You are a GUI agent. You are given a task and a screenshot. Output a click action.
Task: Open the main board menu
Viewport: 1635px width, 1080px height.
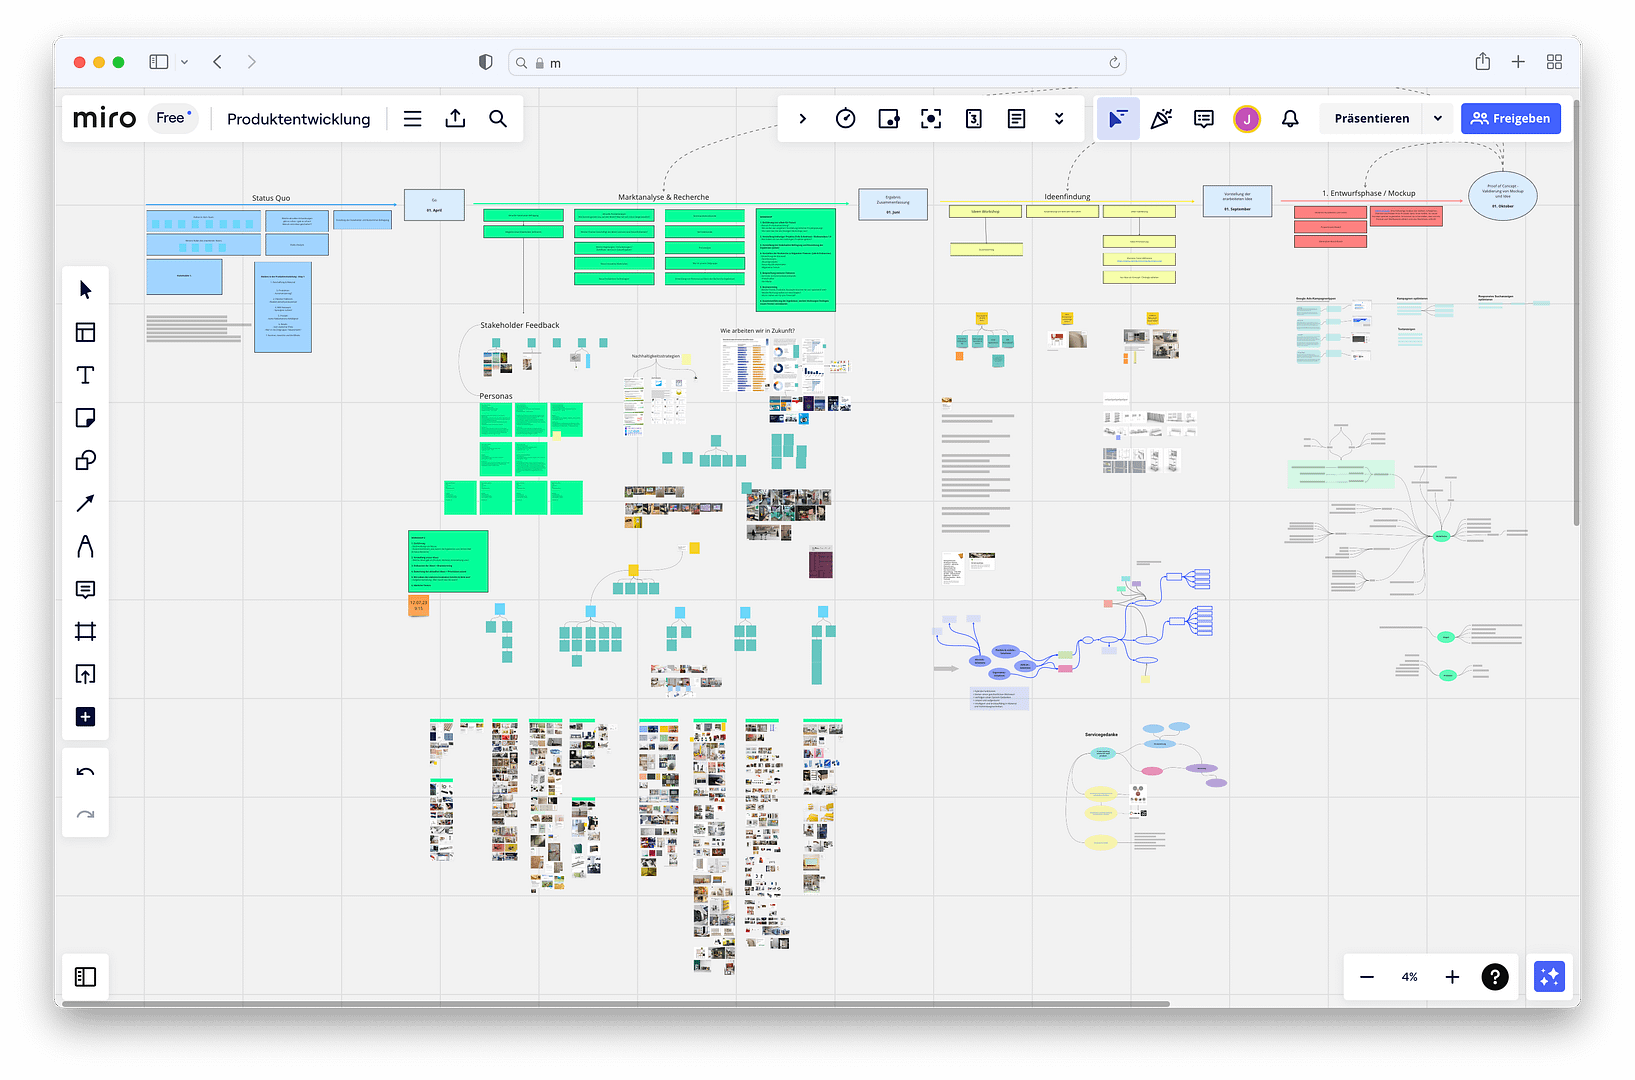(x=412, y=118)
